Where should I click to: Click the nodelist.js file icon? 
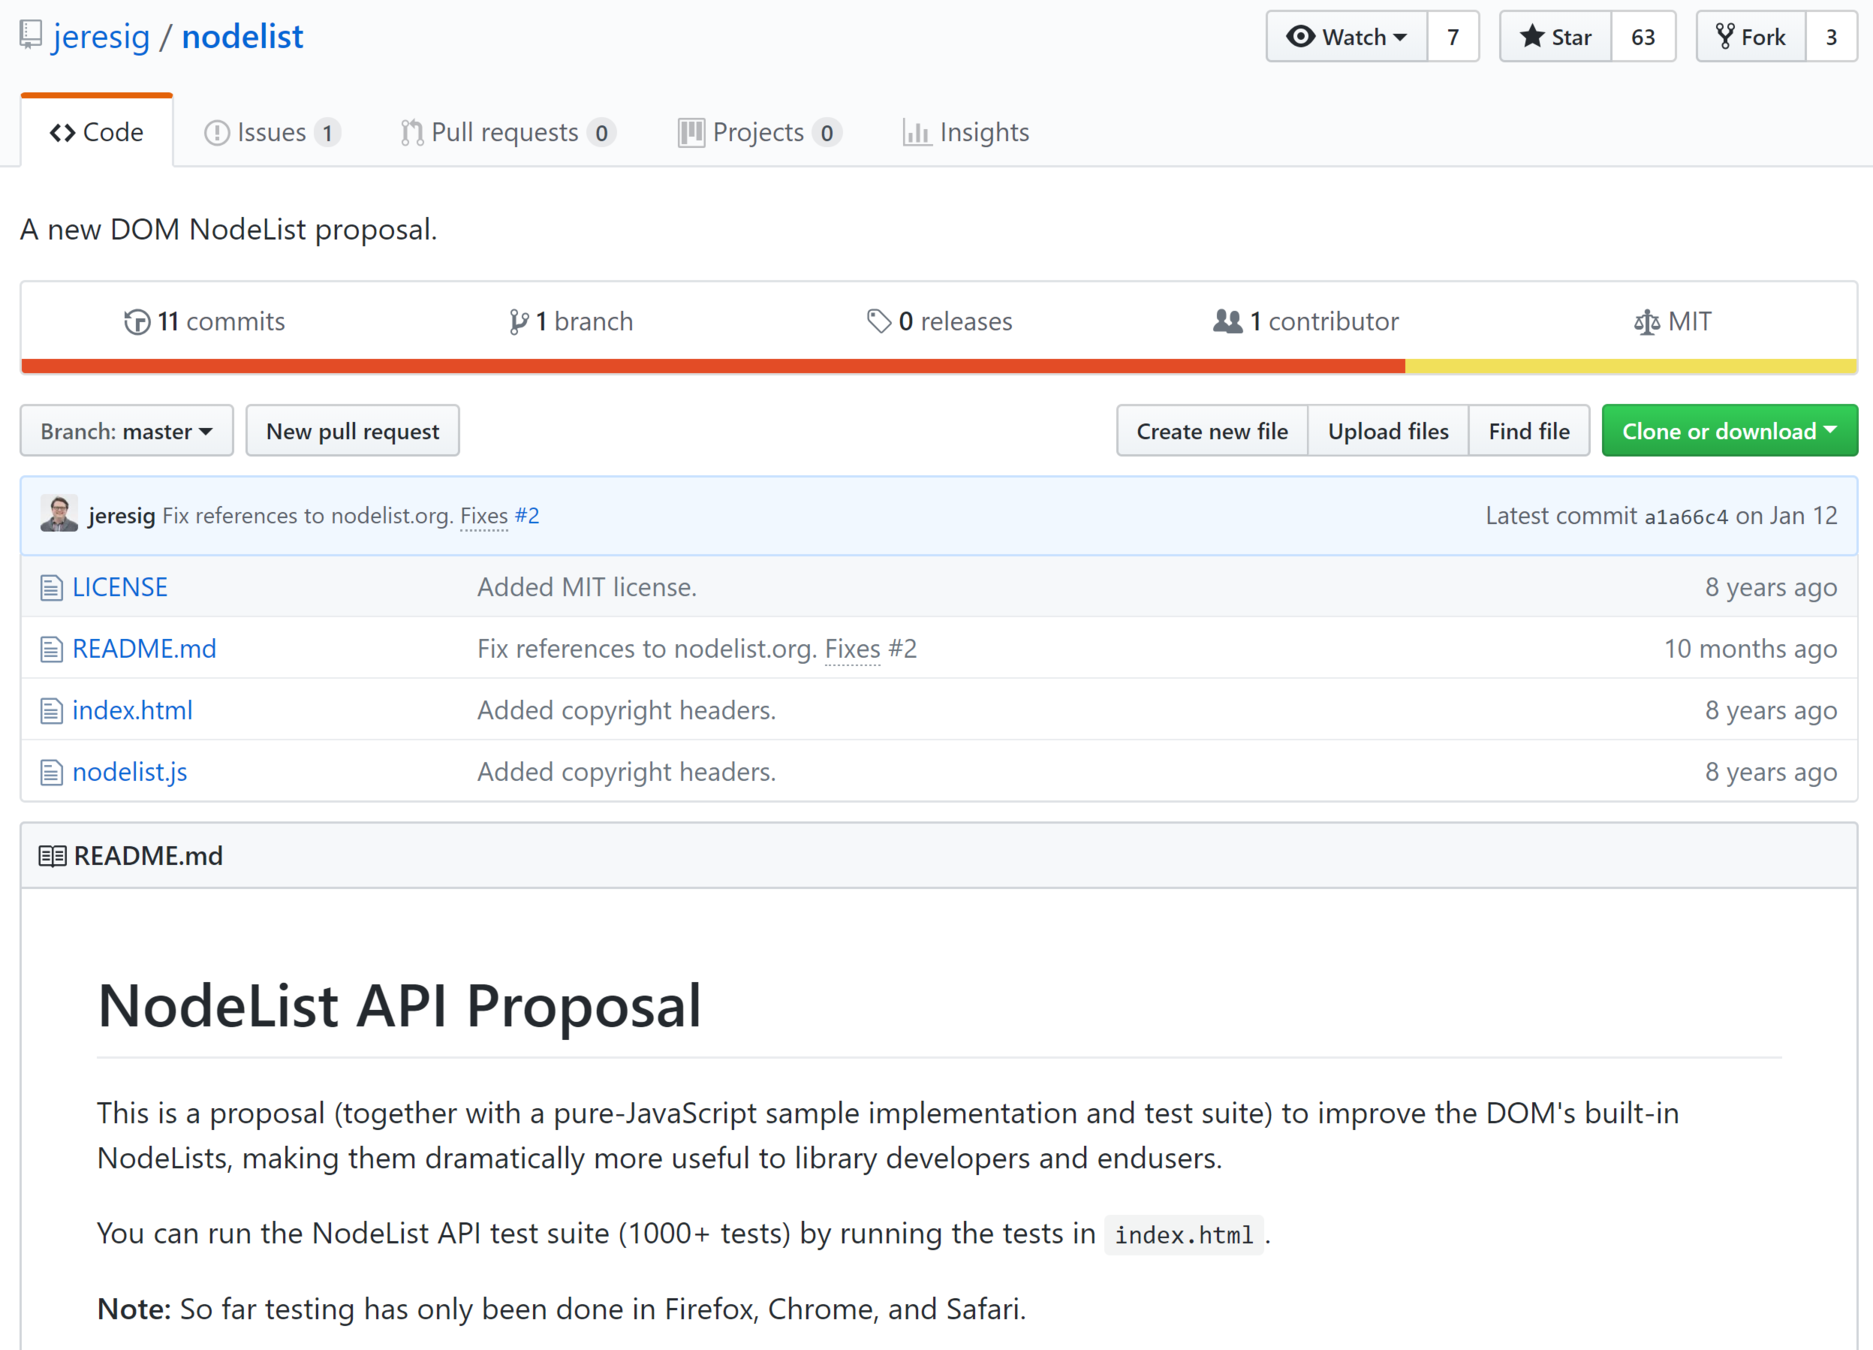(51, 773)
